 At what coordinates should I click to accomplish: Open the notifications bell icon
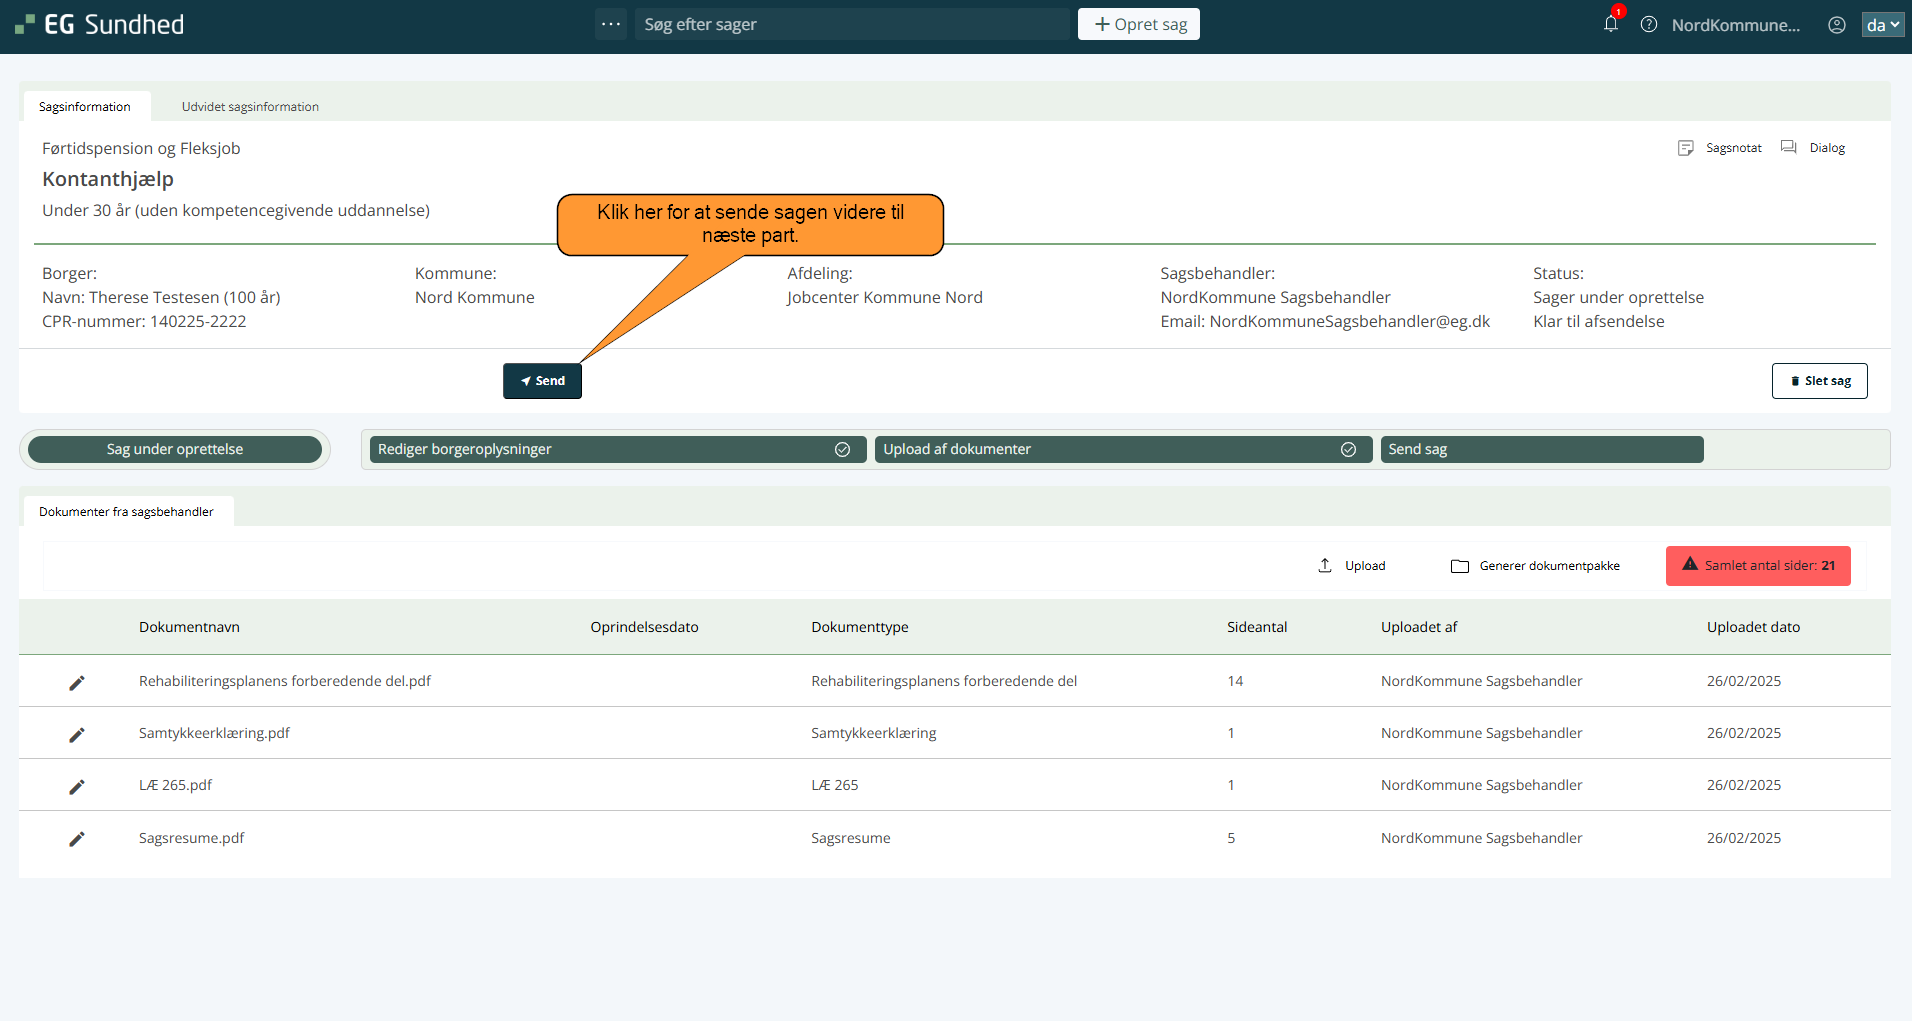(1610, 24)
